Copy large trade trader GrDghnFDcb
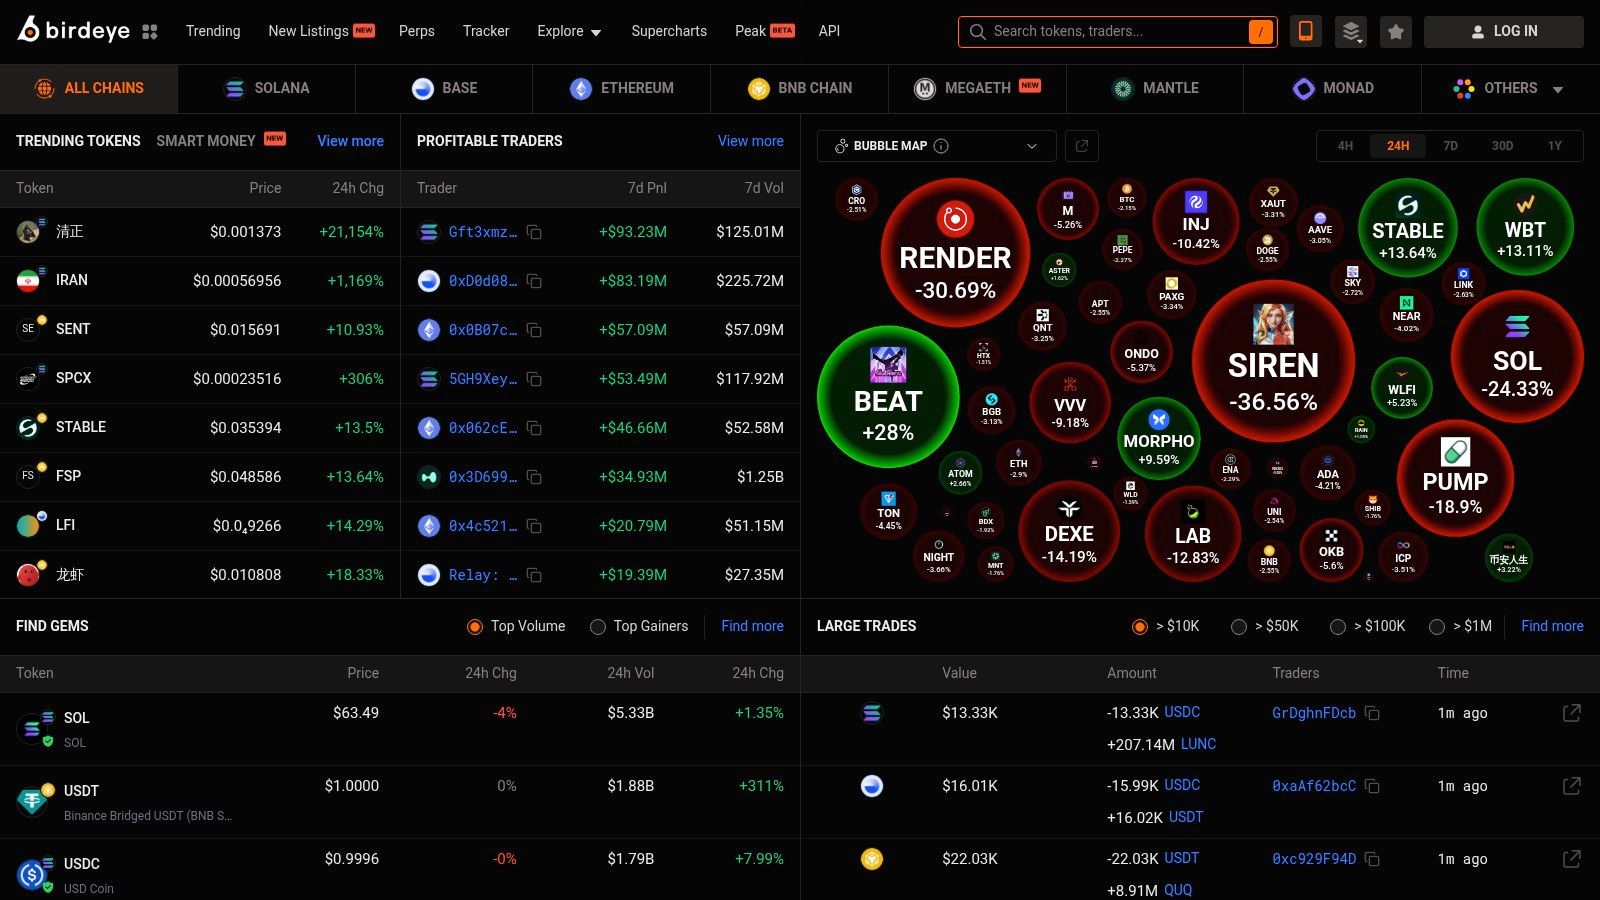 [1372, 713]
